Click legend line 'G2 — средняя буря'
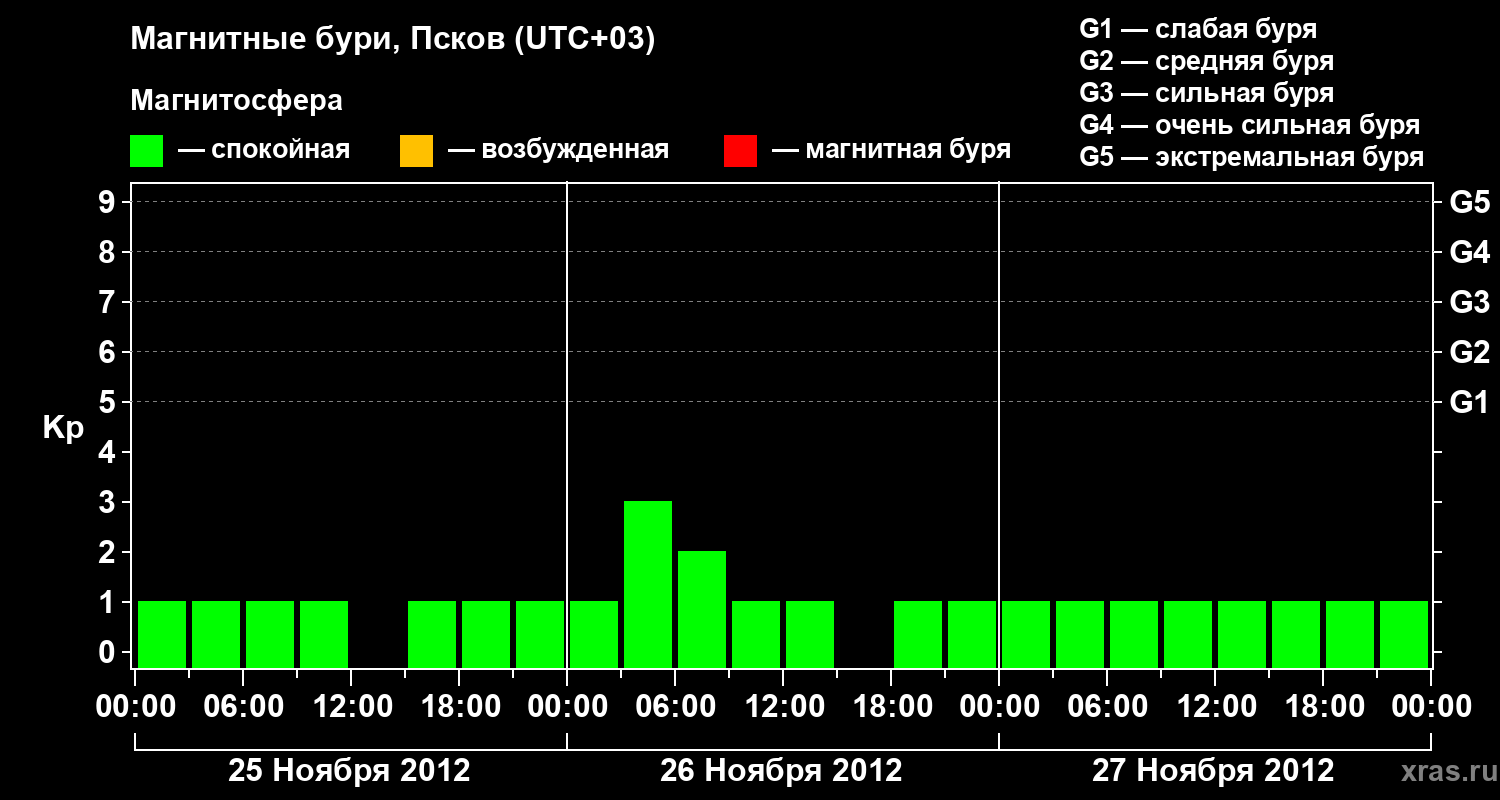The height and width of the screenshot is (800, 1500). point(1206,60)
